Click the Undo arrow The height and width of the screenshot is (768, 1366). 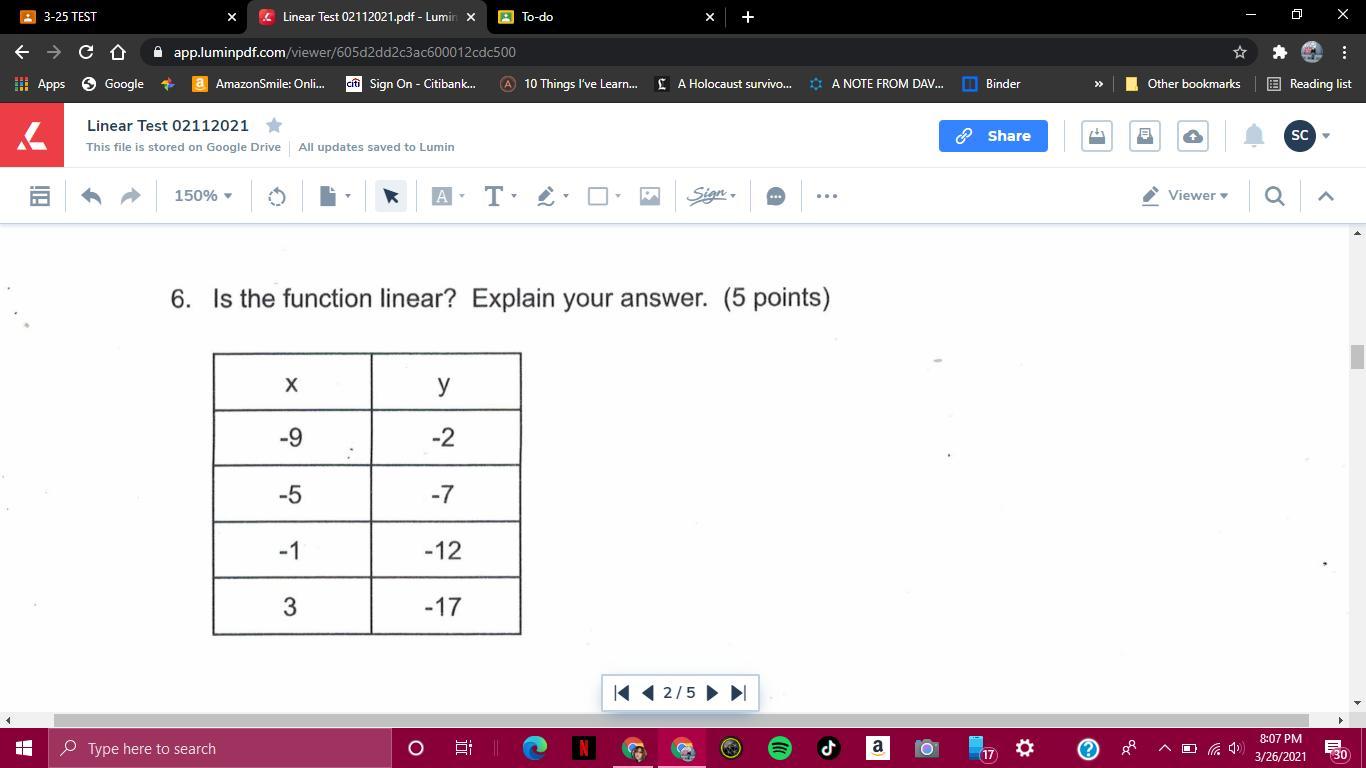90,195
